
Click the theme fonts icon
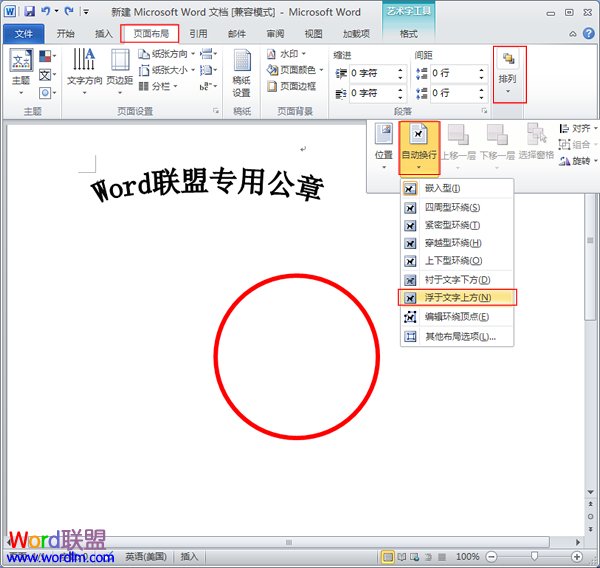45,75
